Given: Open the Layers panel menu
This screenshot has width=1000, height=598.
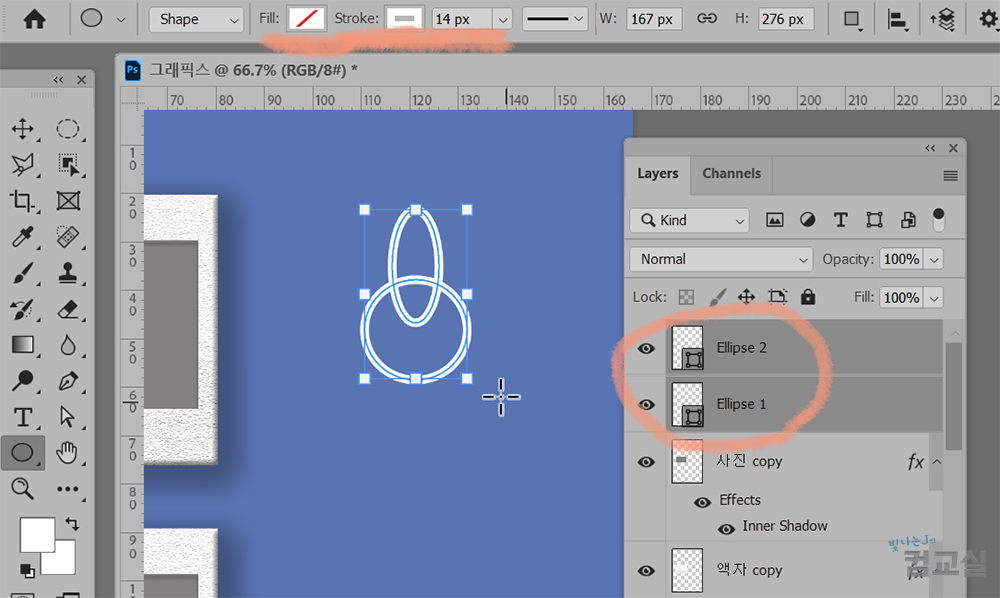Looking at the screenshot, I should pos(950,175).
